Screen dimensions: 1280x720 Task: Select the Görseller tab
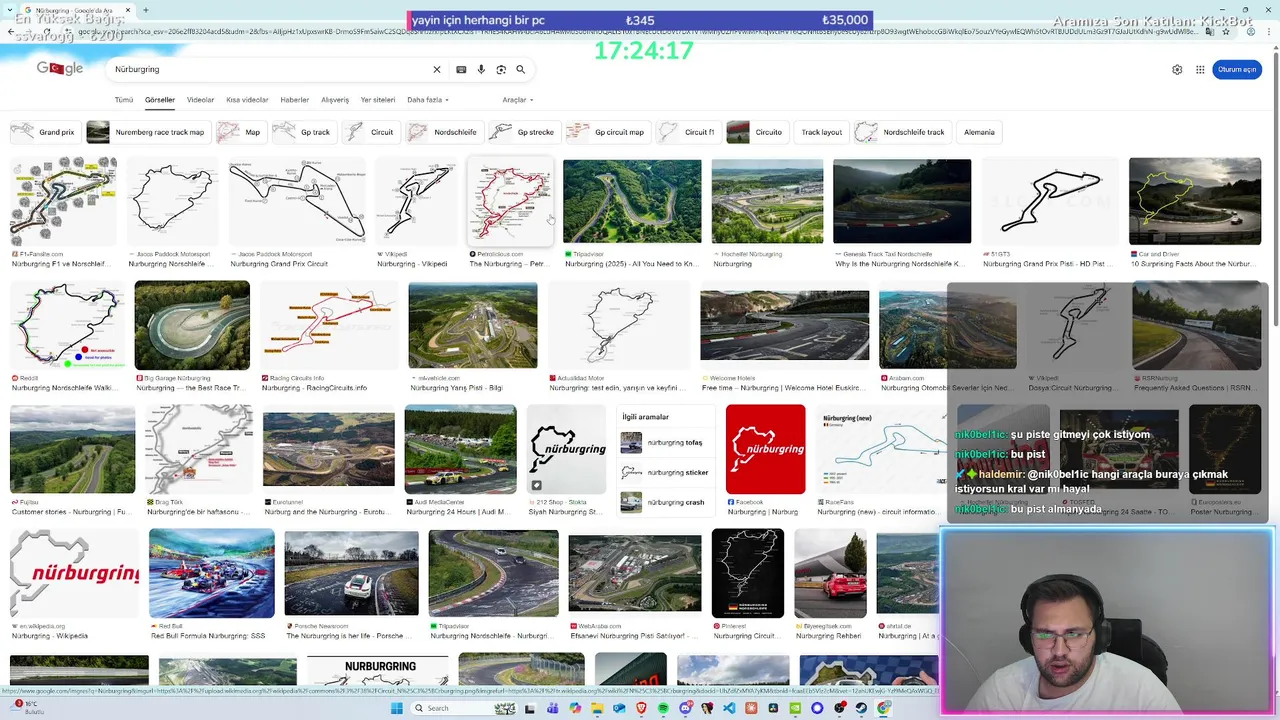pyautogui.click(x=160, y=100)
